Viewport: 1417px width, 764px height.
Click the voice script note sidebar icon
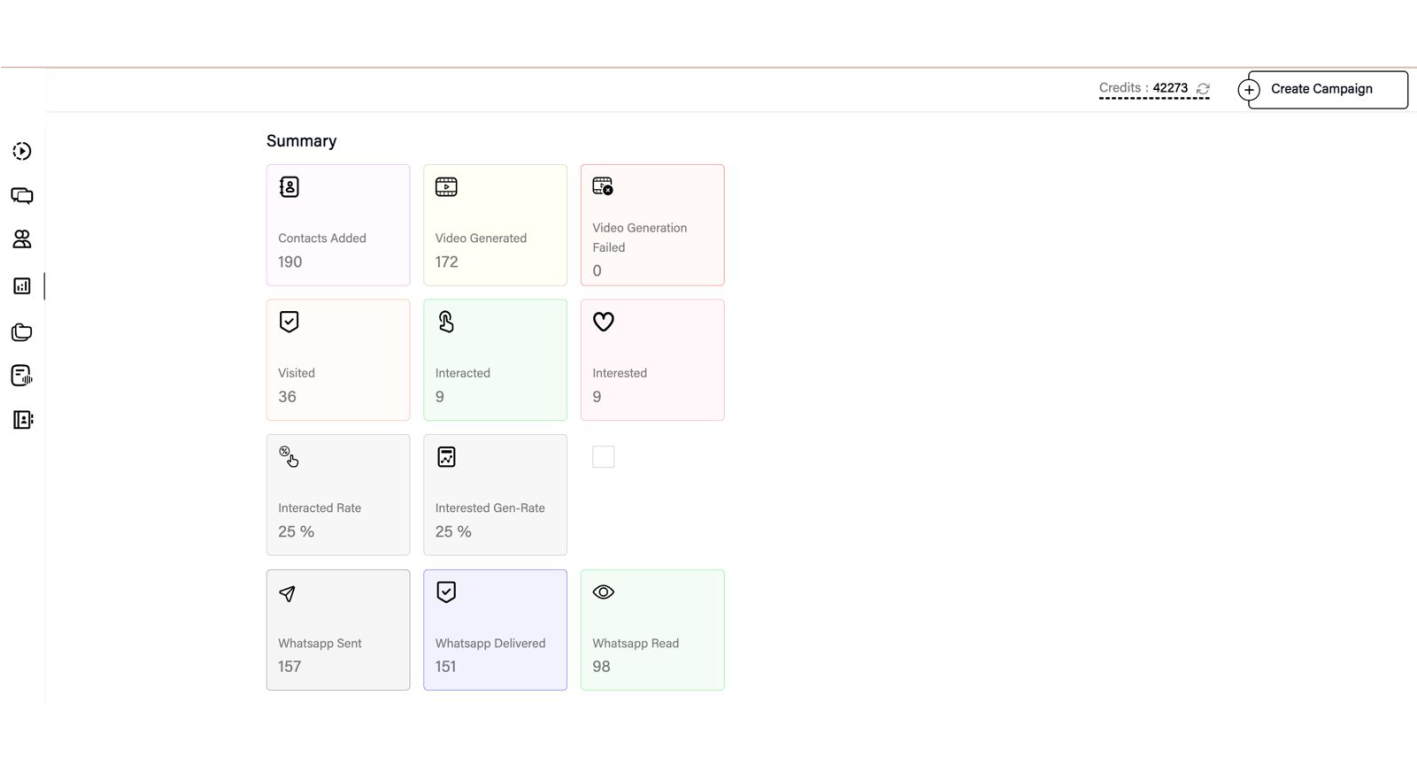coord(21,375)
